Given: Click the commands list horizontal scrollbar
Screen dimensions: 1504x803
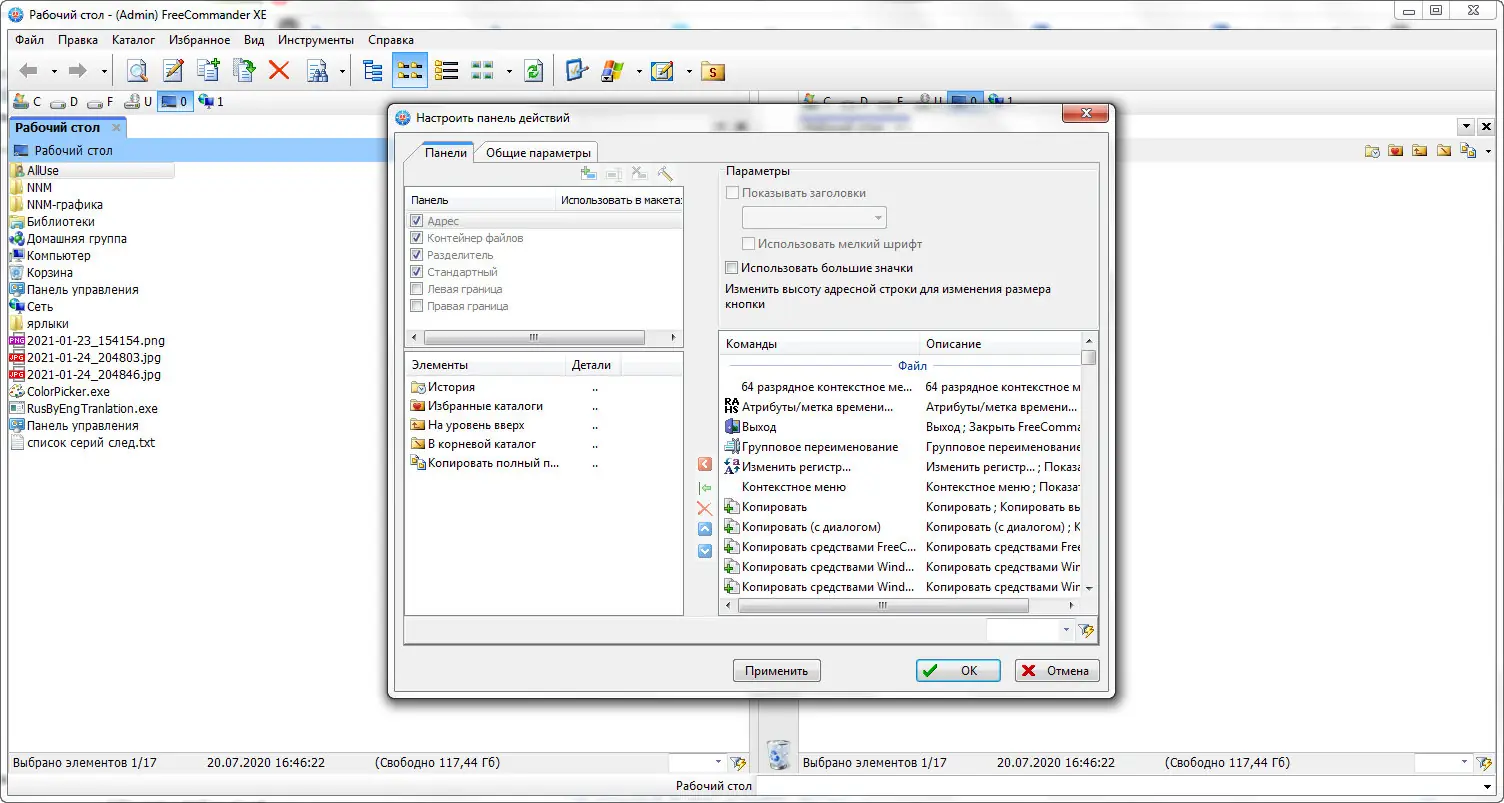Looking at the screenshot, I should [883, 606].
